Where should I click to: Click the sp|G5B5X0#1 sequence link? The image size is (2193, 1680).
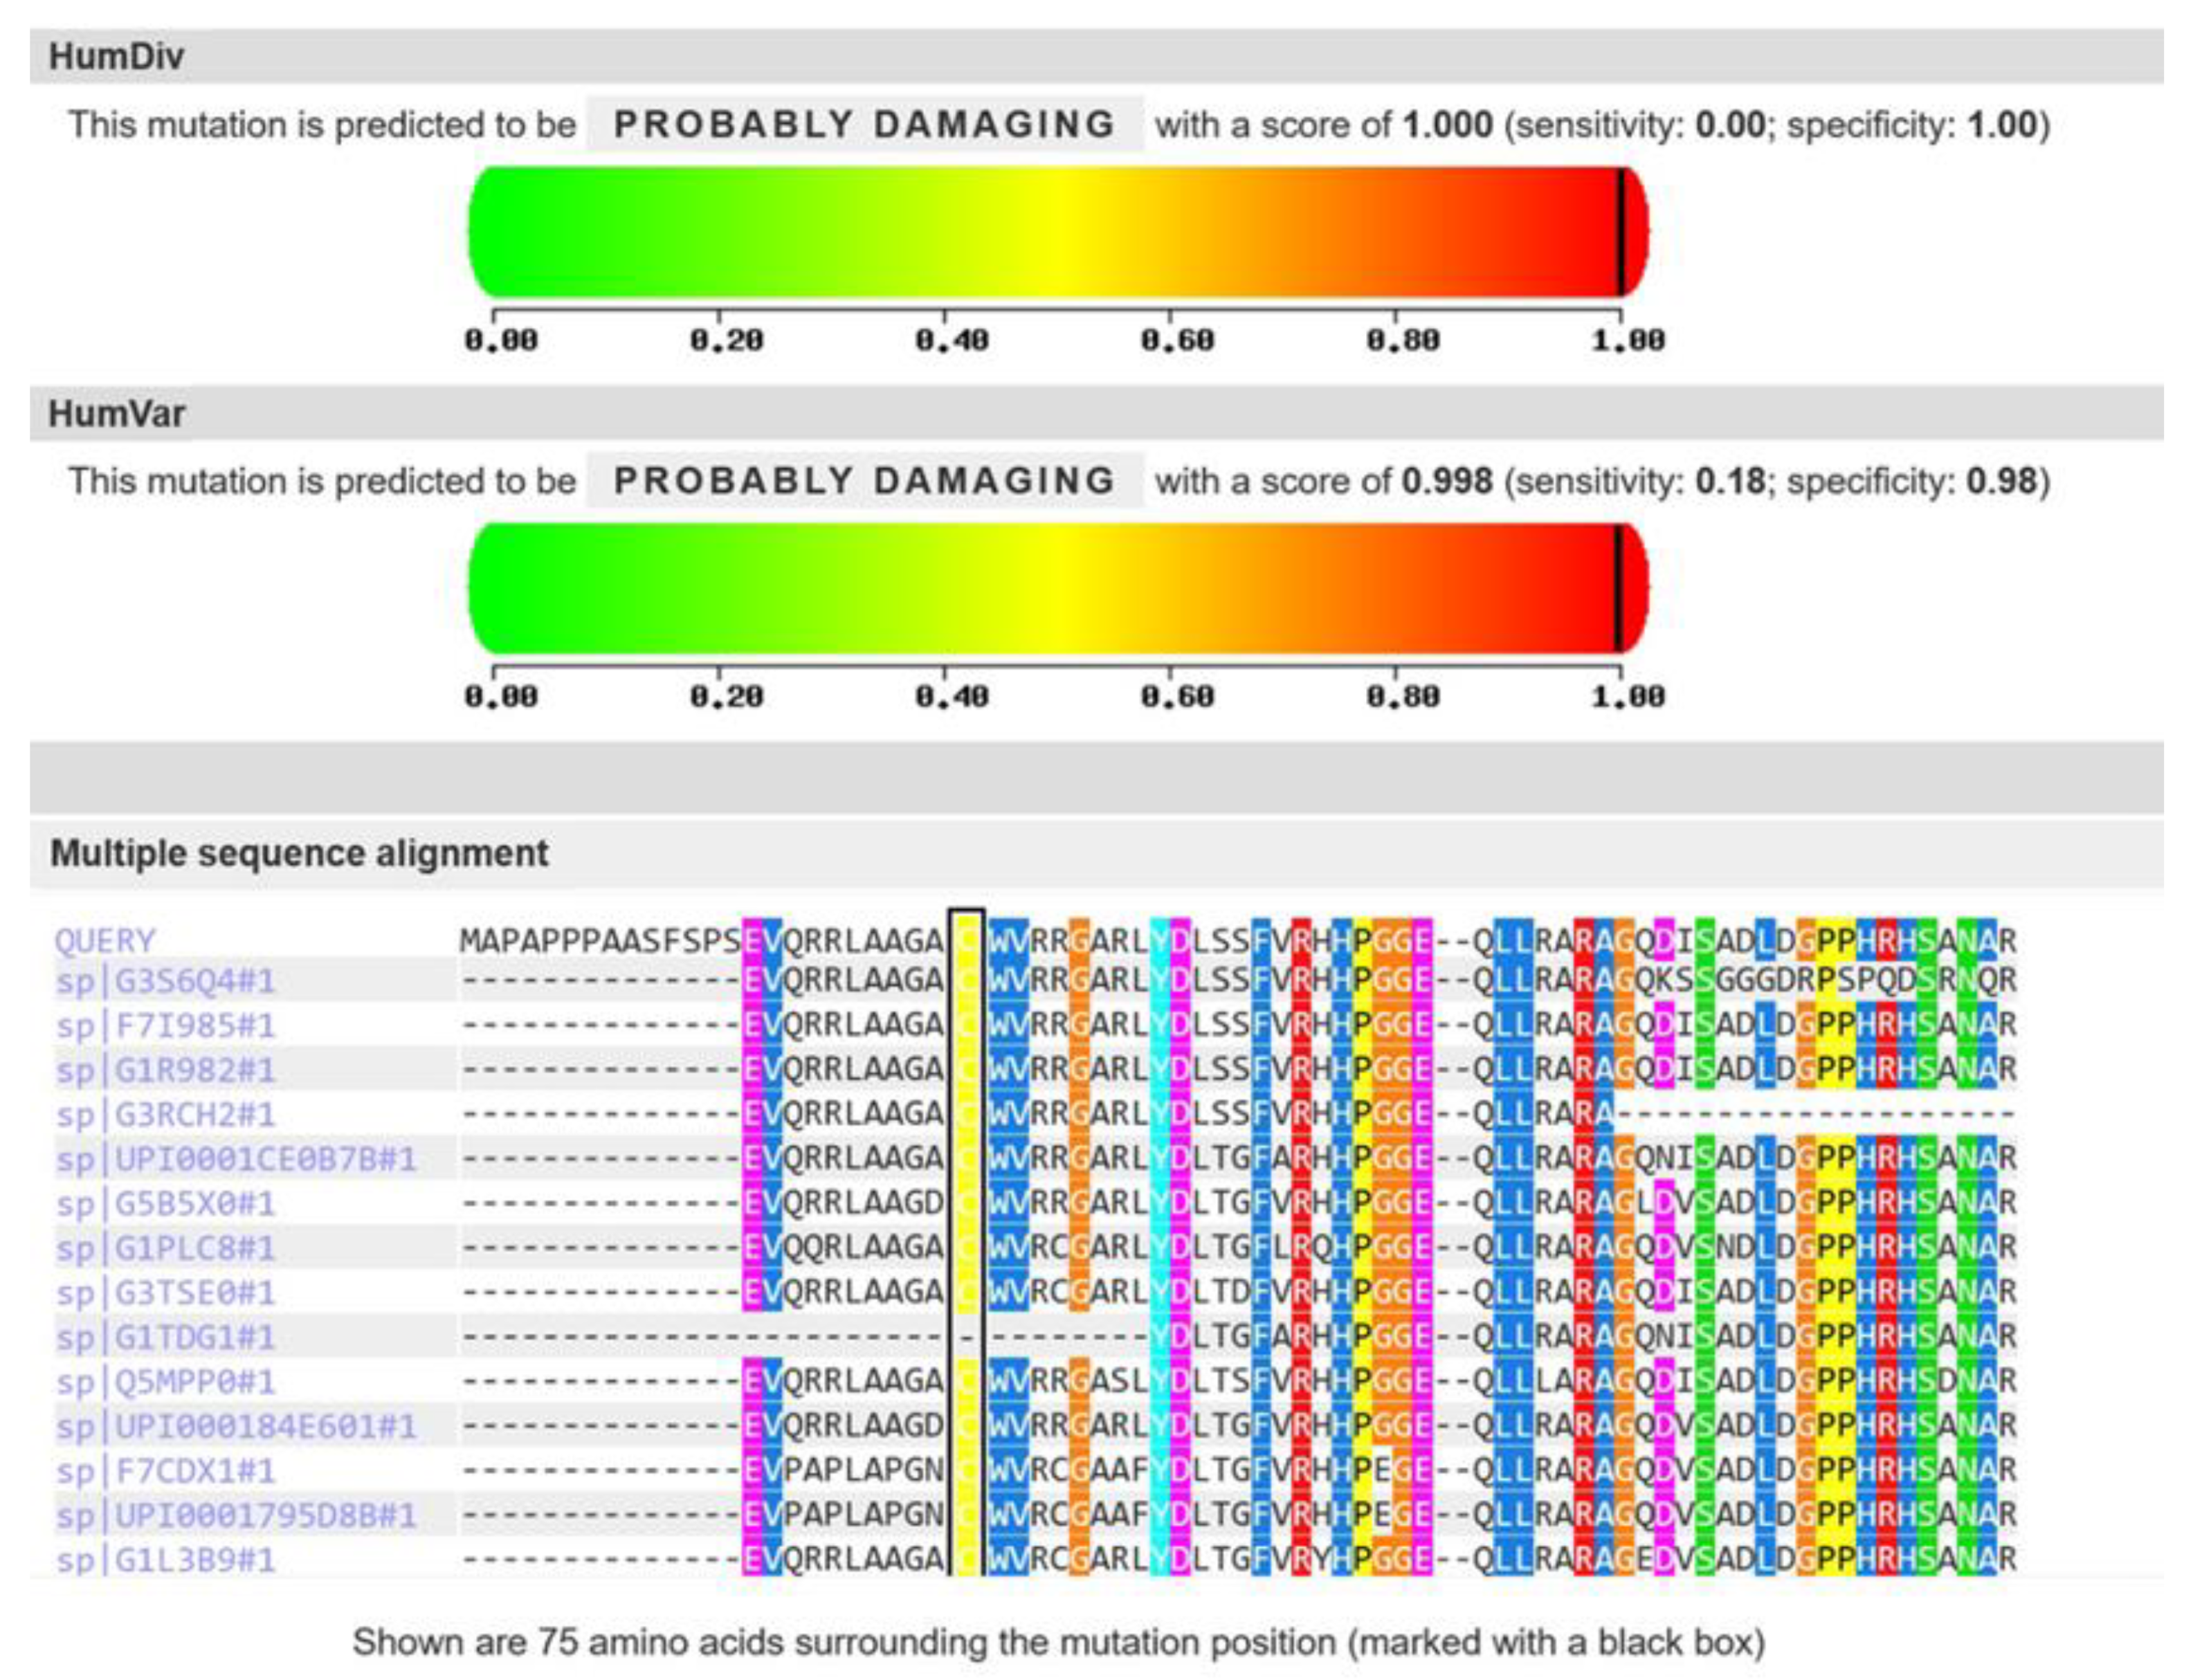[x=165, y=1203]
